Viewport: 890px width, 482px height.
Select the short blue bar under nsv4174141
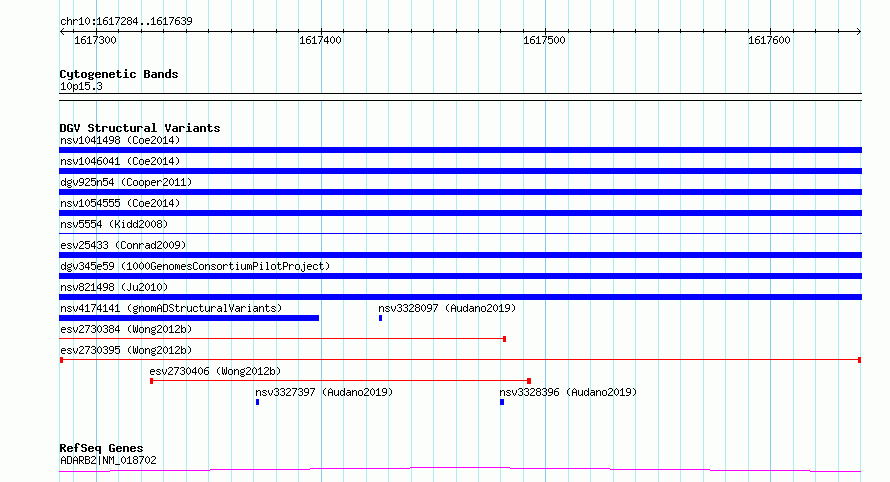(x=189, y=318)
